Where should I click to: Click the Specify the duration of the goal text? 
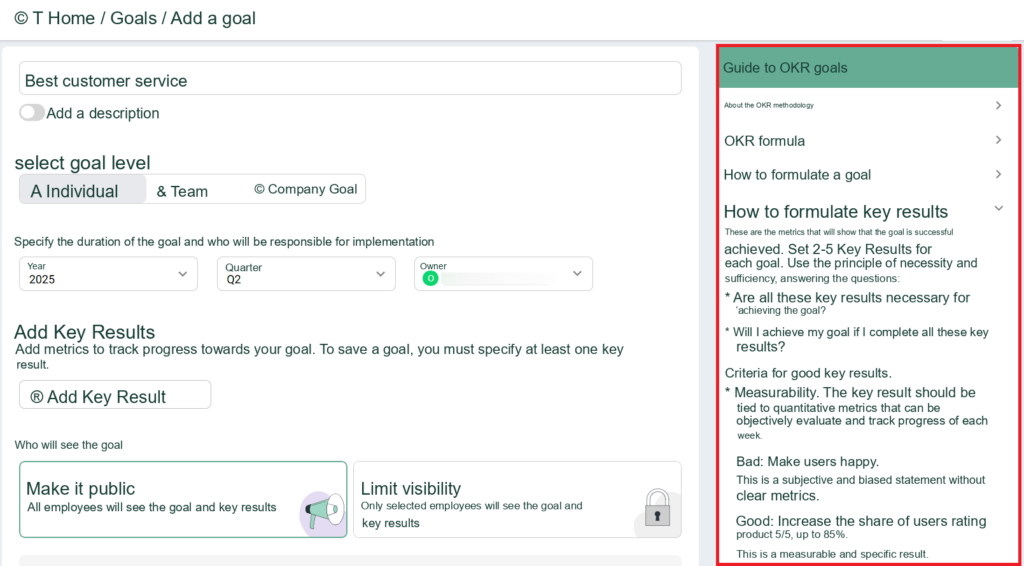point(224,242)
